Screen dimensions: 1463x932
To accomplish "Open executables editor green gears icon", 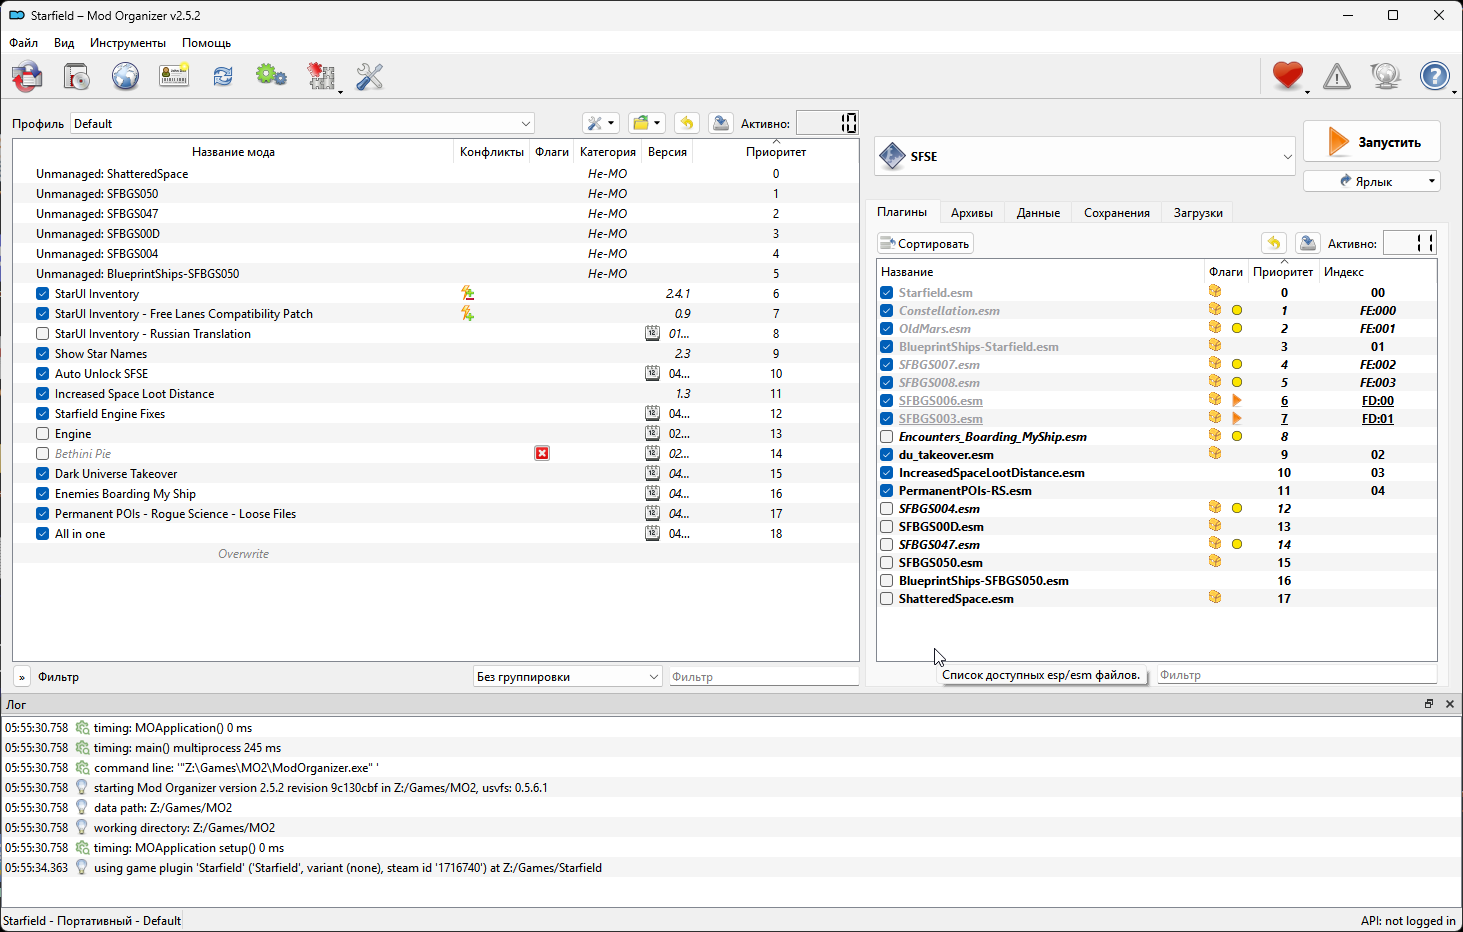I will click(x=271, y=77).
